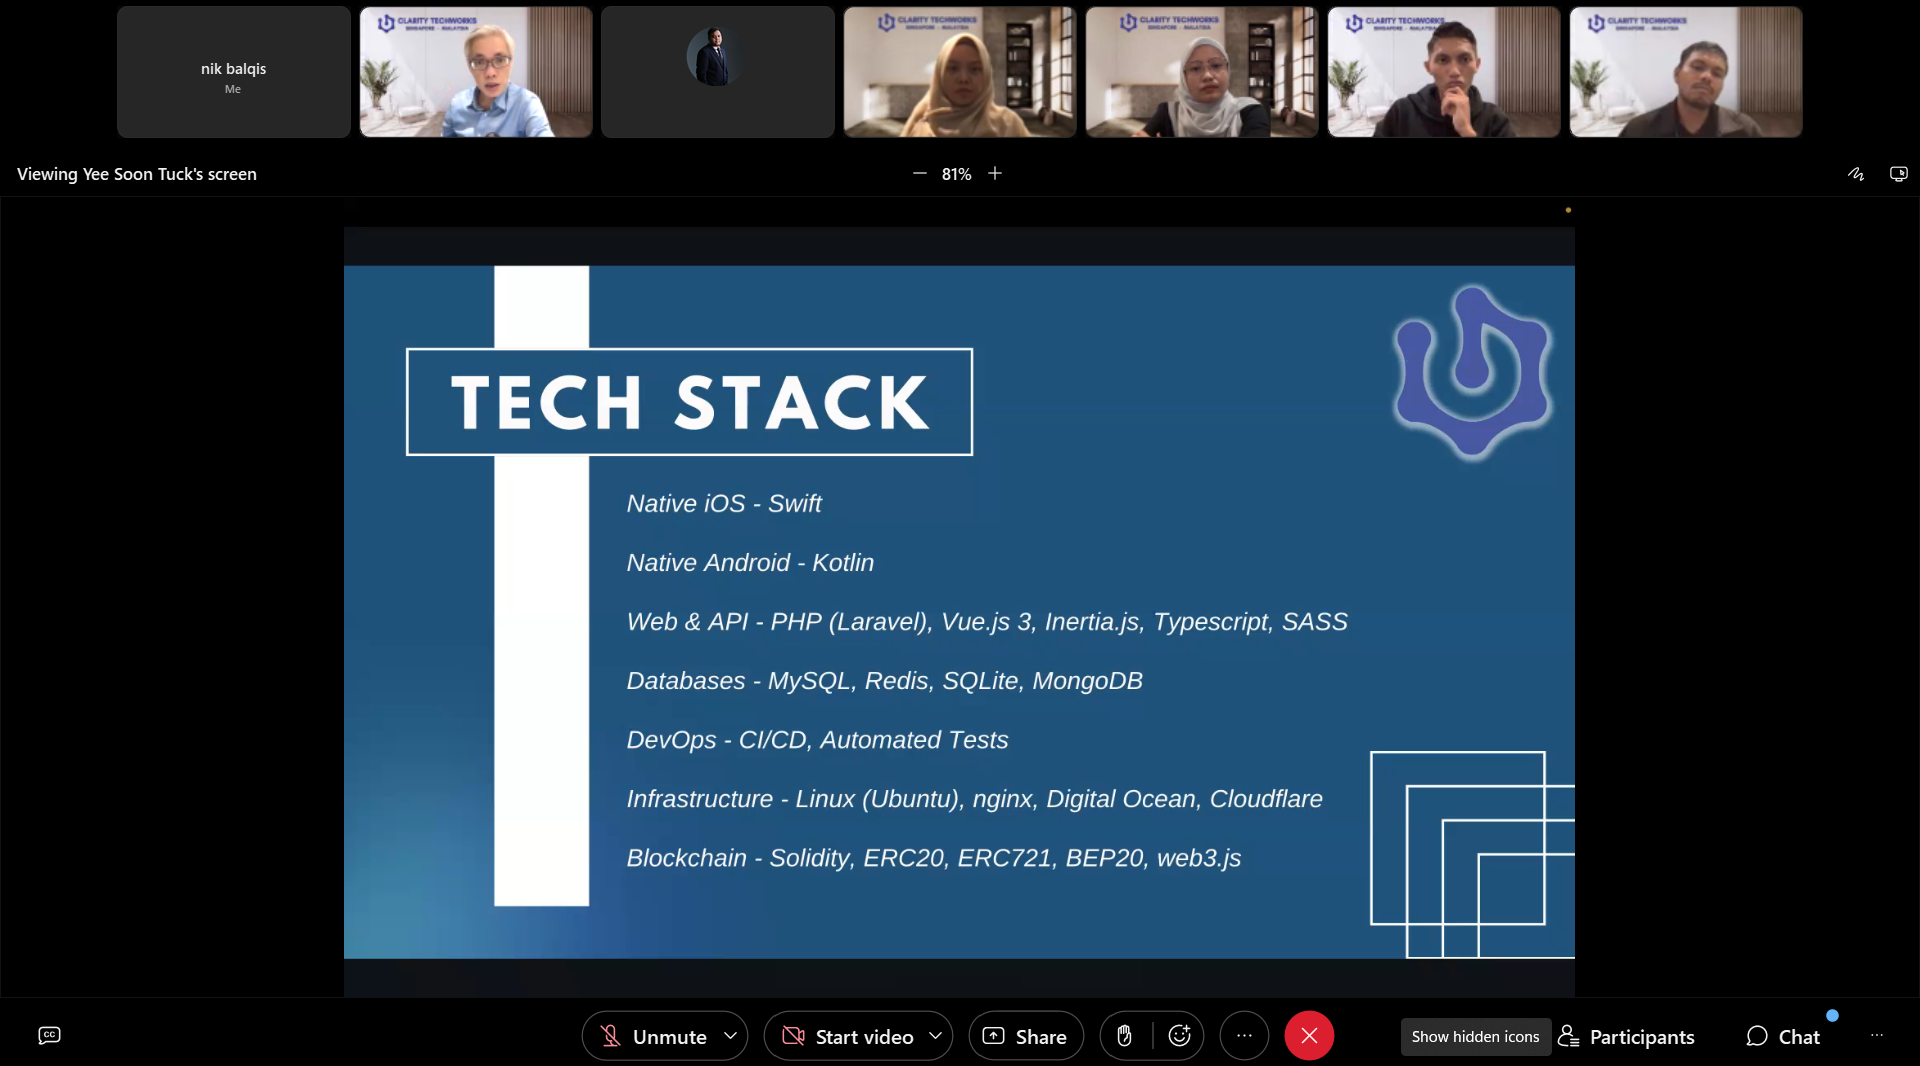This screenshot has height=1066, width=1920.
Task: Click the 81% zoom level value
Action: tap(956, 174)
